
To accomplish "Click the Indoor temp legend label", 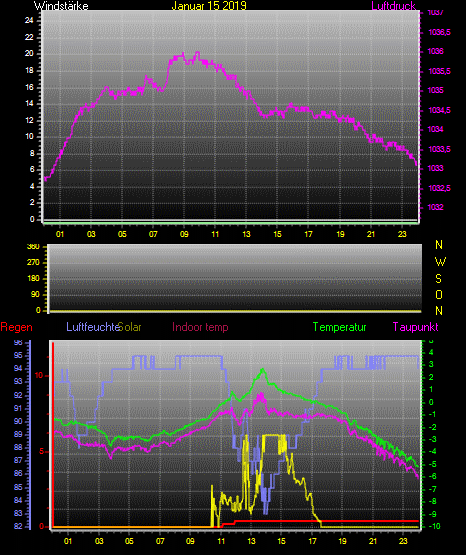I will tap(200, 327).
